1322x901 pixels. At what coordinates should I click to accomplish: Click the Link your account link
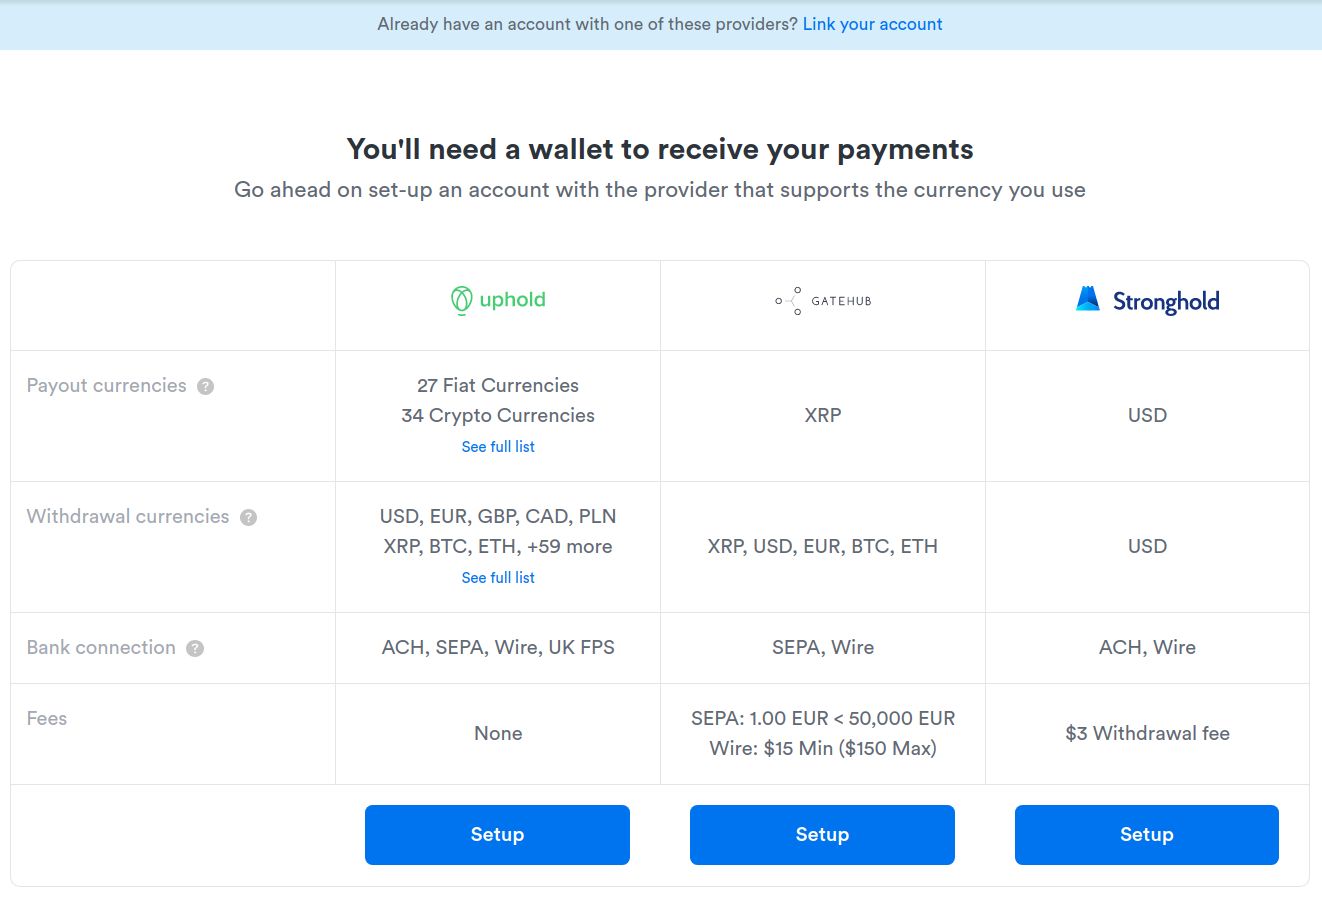click(x=872, y=24)
